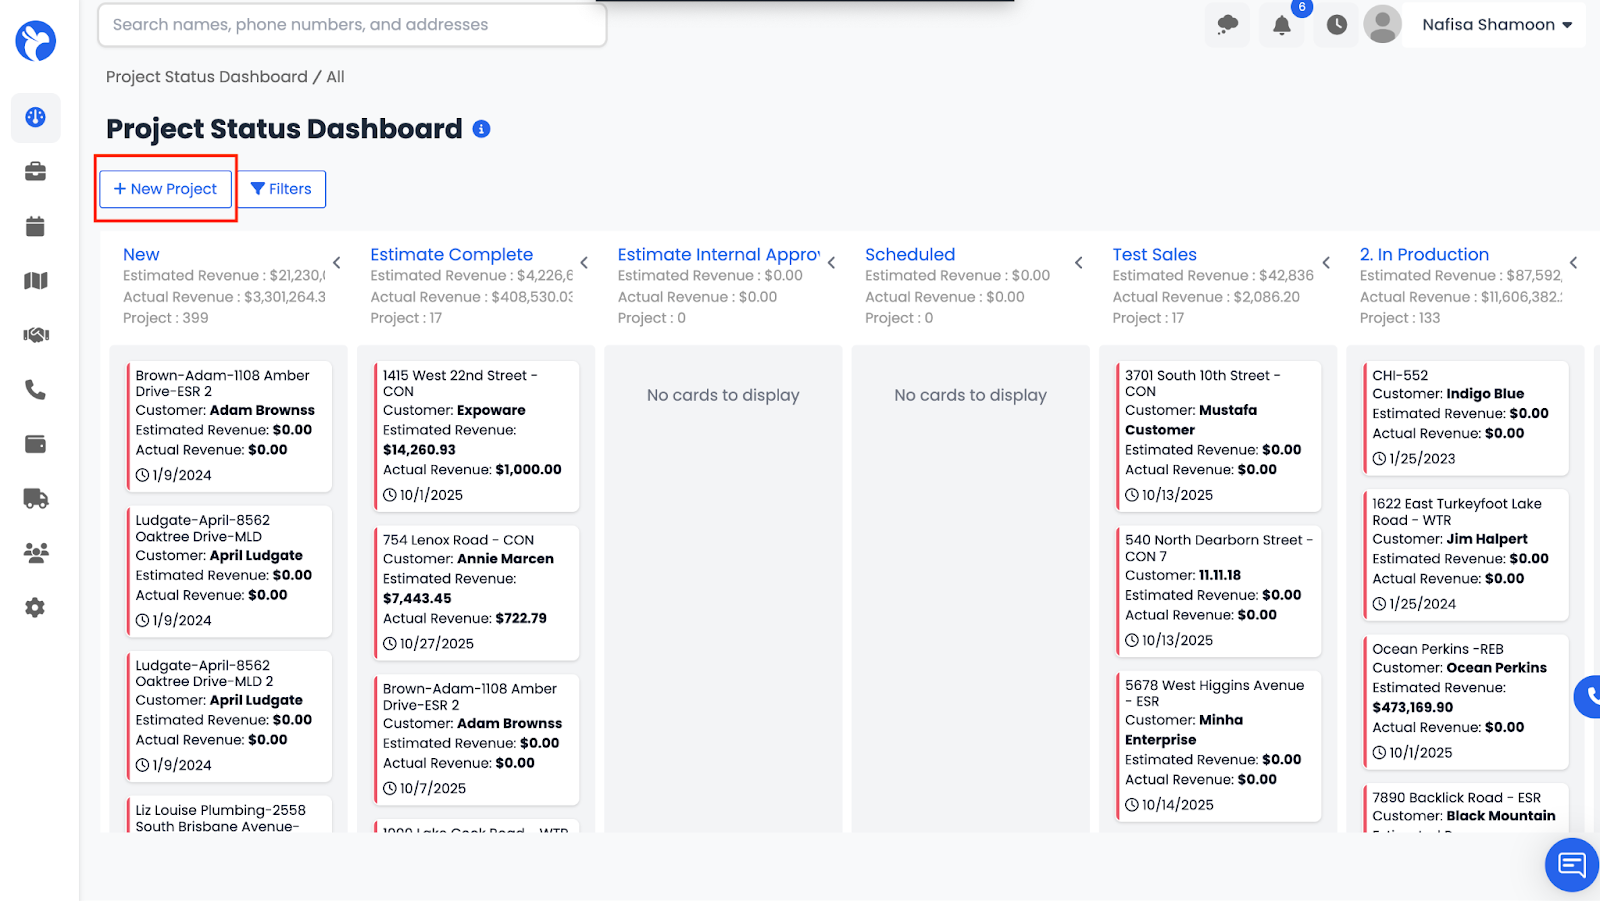The image size is (1600, 901).
Task: Collapse the Test Sales column chevron
Action: (1327, 262)
